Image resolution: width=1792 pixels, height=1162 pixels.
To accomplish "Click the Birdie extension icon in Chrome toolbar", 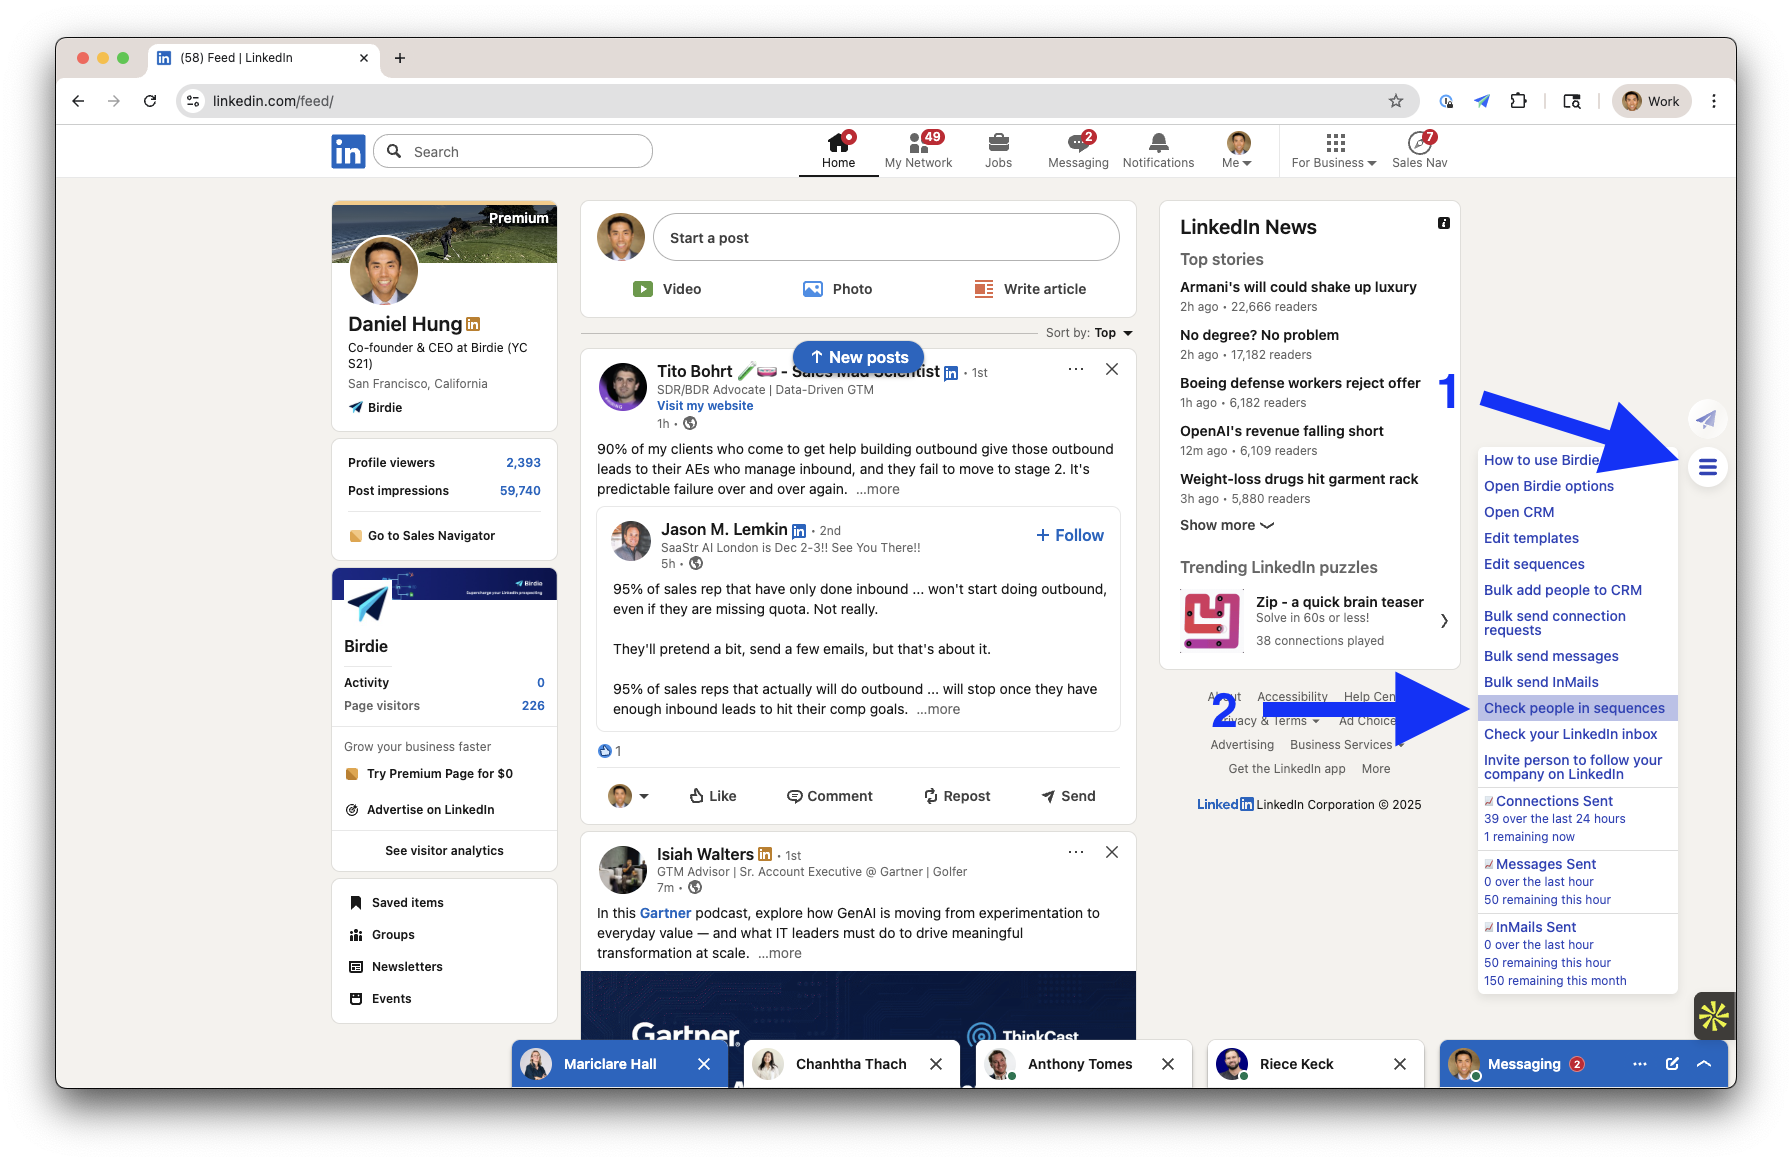I will tap(1482, 101).
